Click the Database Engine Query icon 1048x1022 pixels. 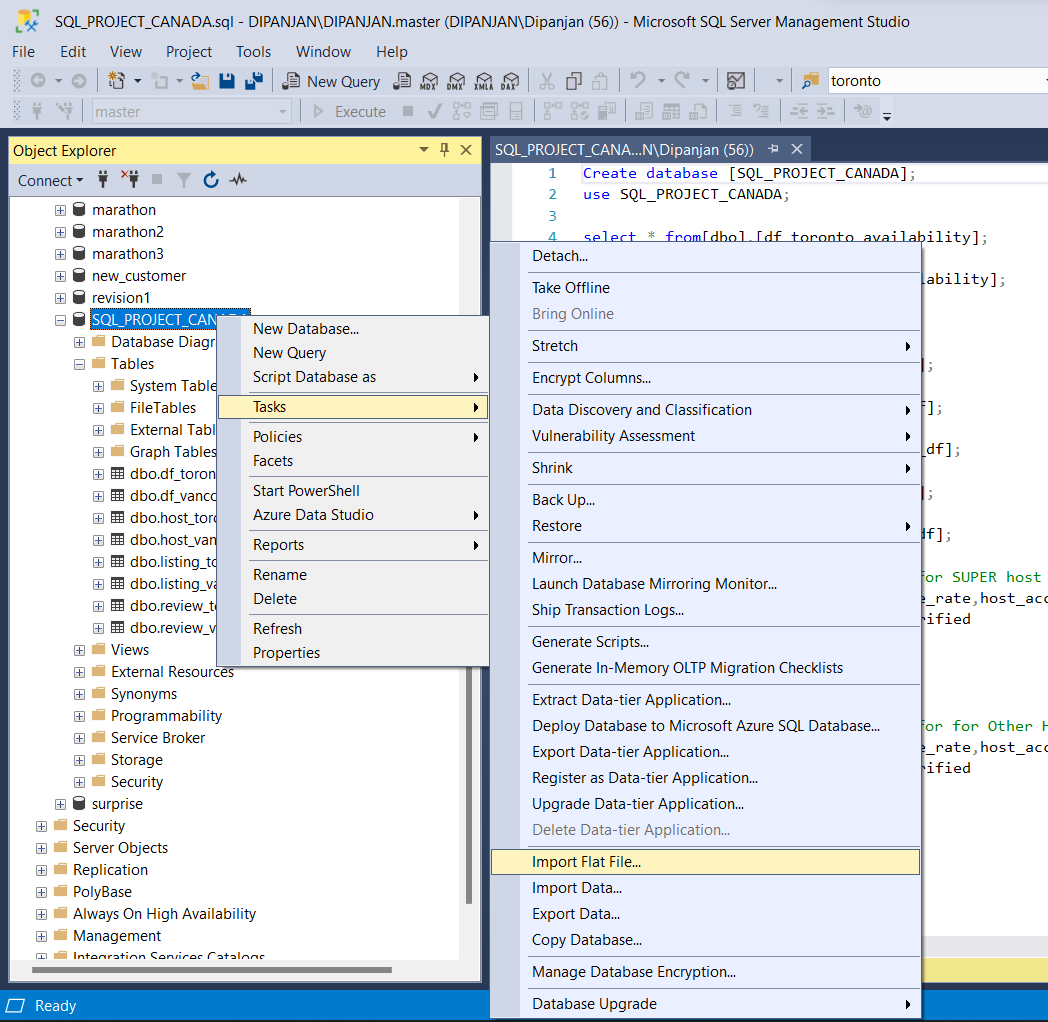[402, 82]
